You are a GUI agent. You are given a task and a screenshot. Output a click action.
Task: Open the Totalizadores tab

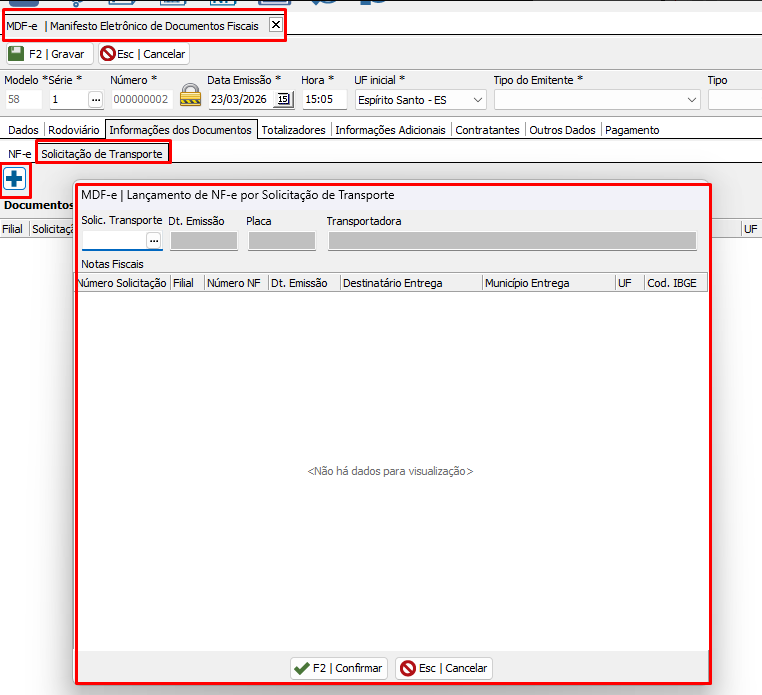[x=293, y=130]
